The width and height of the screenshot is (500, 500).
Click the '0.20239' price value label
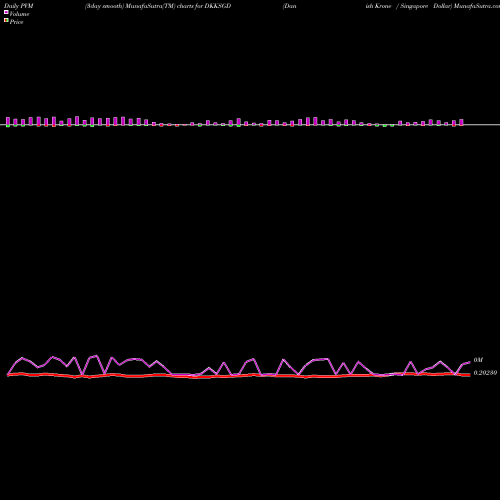485,373
